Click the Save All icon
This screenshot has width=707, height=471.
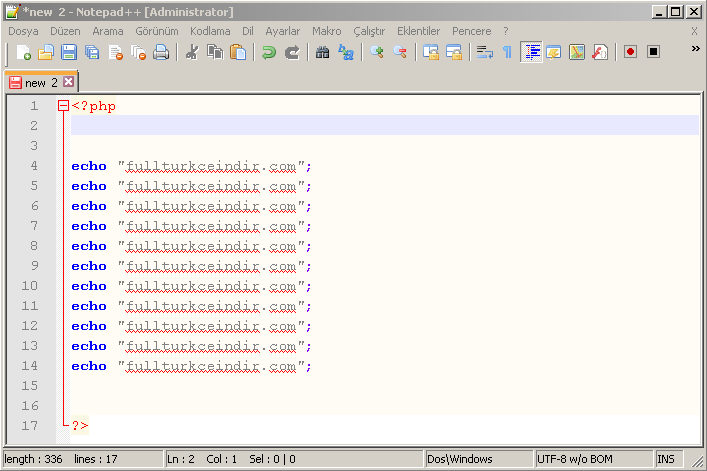pos(92,52)
